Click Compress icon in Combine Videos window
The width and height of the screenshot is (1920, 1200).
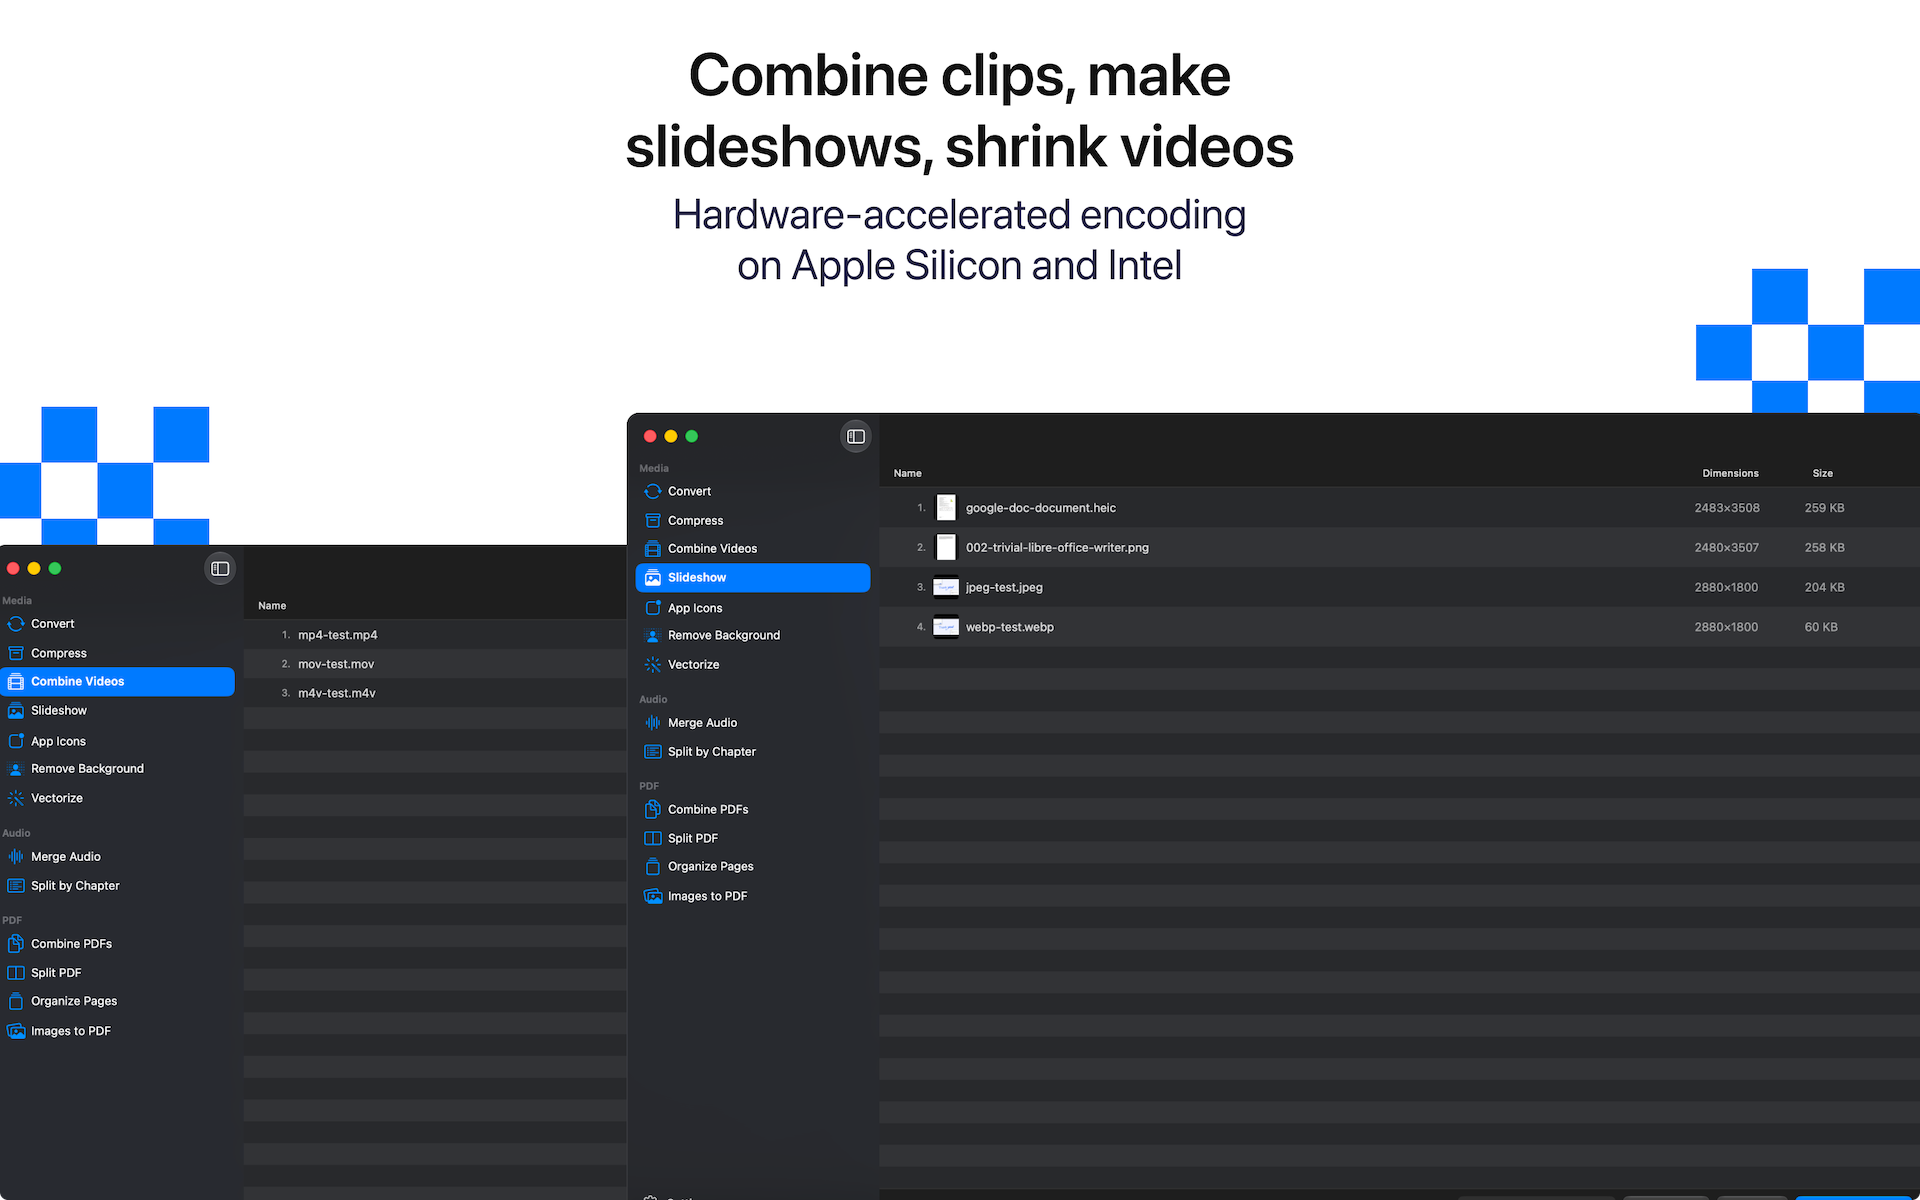16,653
